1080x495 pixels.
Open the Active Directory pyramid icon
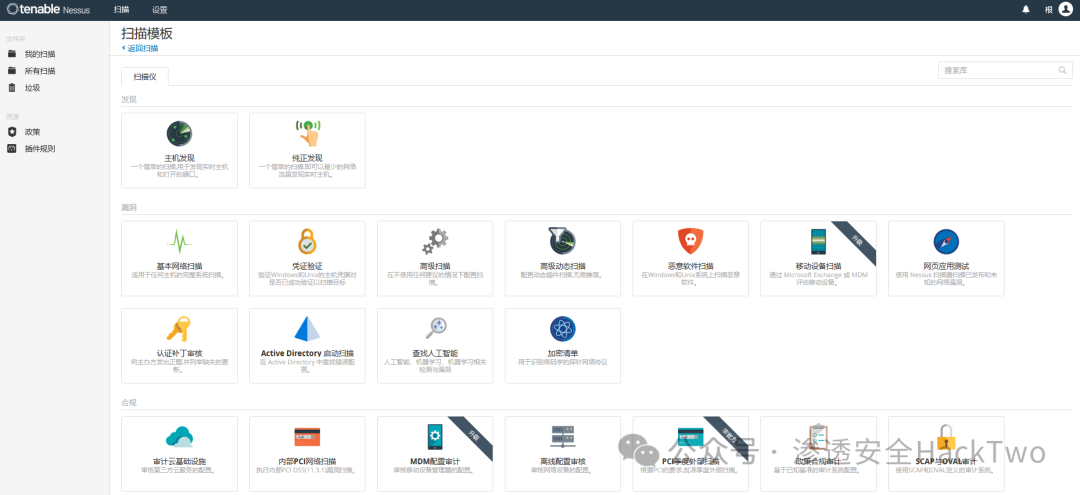(x=307, y=329)
